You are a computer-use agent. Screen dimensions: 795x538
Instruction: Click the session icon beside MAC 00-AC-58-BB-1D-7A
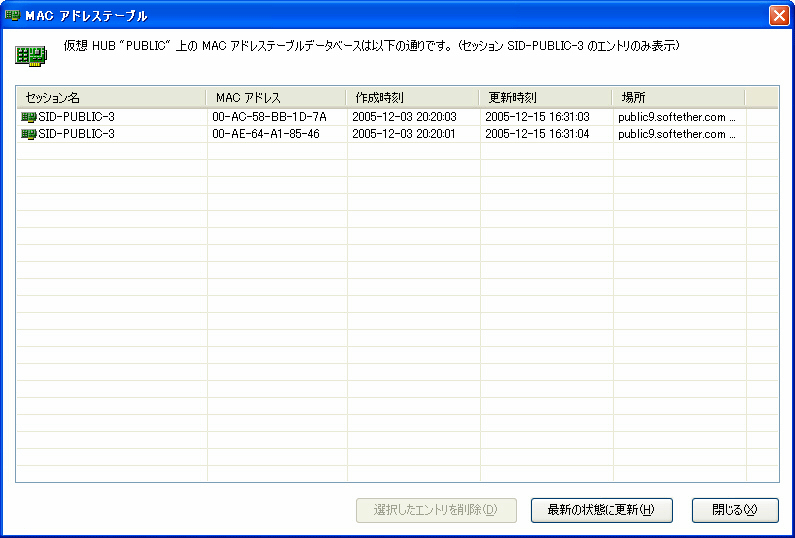tap(29, 118)
